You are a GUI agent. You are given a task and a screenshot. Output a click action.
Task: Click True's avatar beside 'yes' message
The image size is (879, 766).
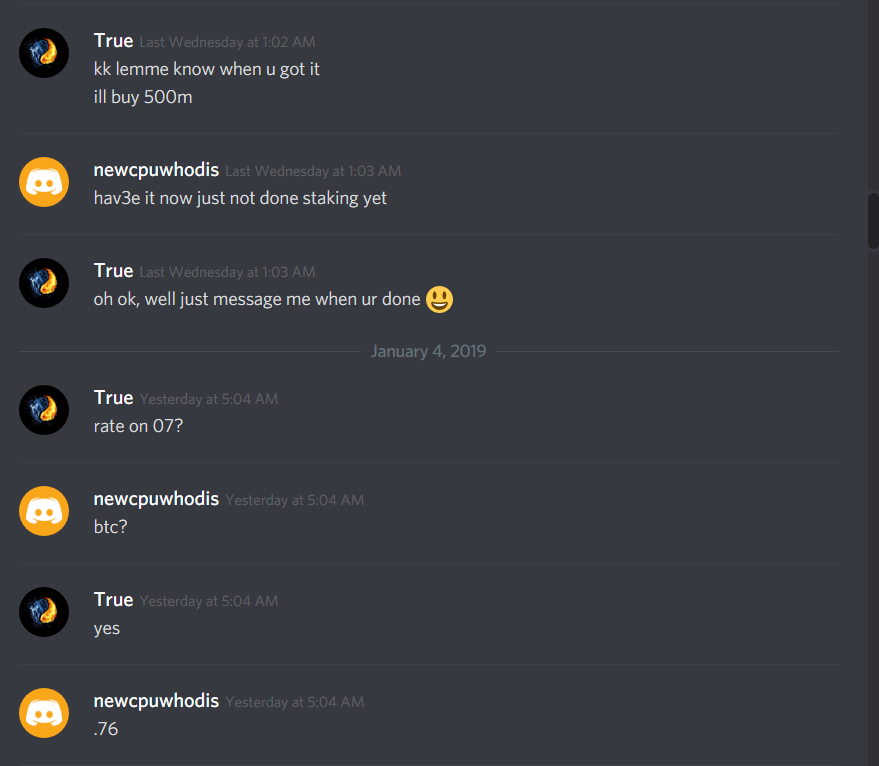click(x=44, y=612)
